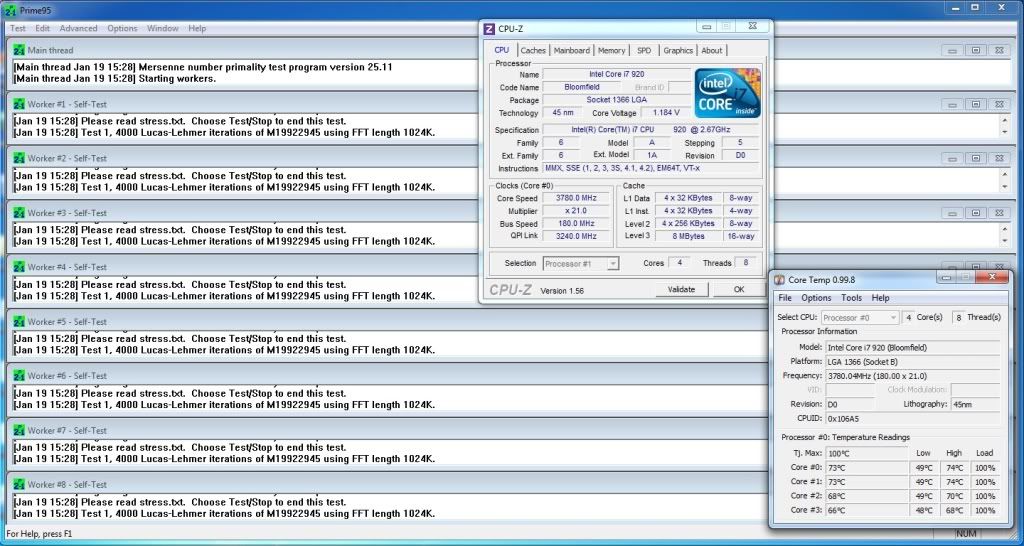
Task: Switch to the Memory tab in CPU-Z
Action: coord(611,50)
